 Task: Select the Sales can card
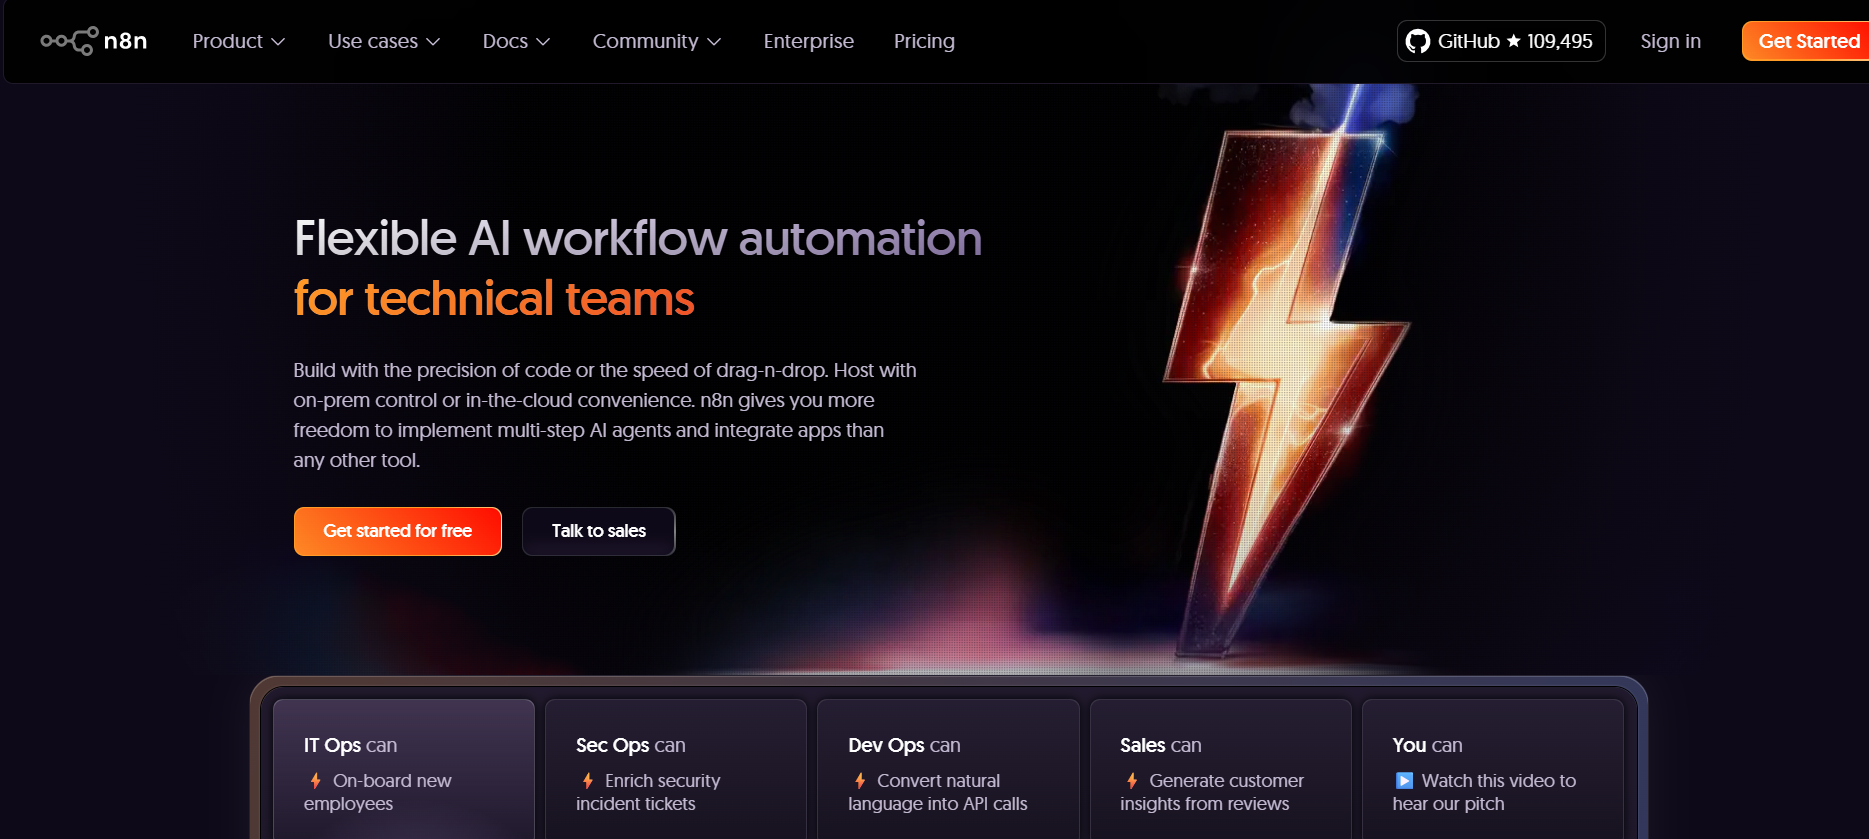click(1220, 769)
